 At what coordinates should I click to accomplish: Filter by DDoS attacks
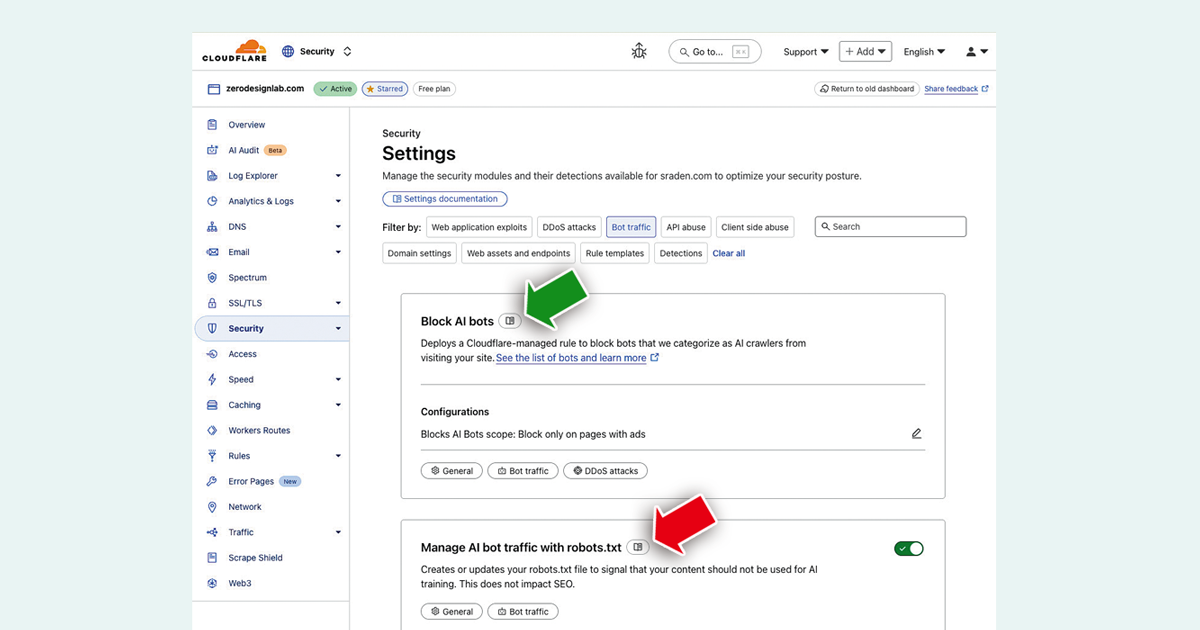569,227
